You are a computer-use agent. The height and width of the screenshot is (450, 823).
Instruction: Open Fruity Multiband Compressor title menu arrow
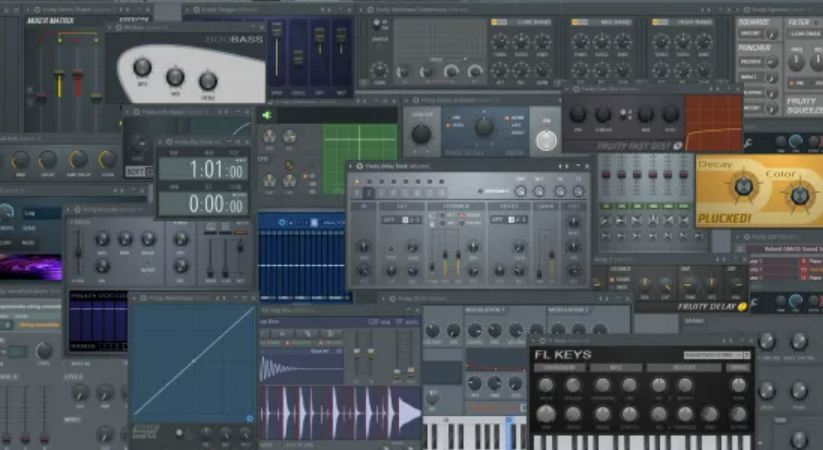point(363,9)
